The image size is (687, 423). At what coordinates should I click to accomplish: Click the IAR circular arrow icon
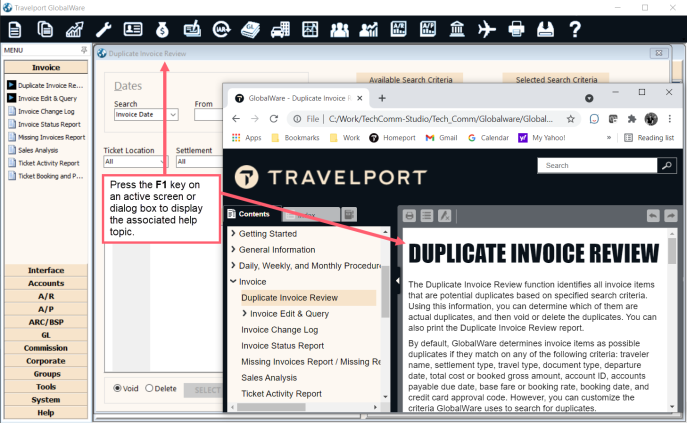click(x=221, y=29)
